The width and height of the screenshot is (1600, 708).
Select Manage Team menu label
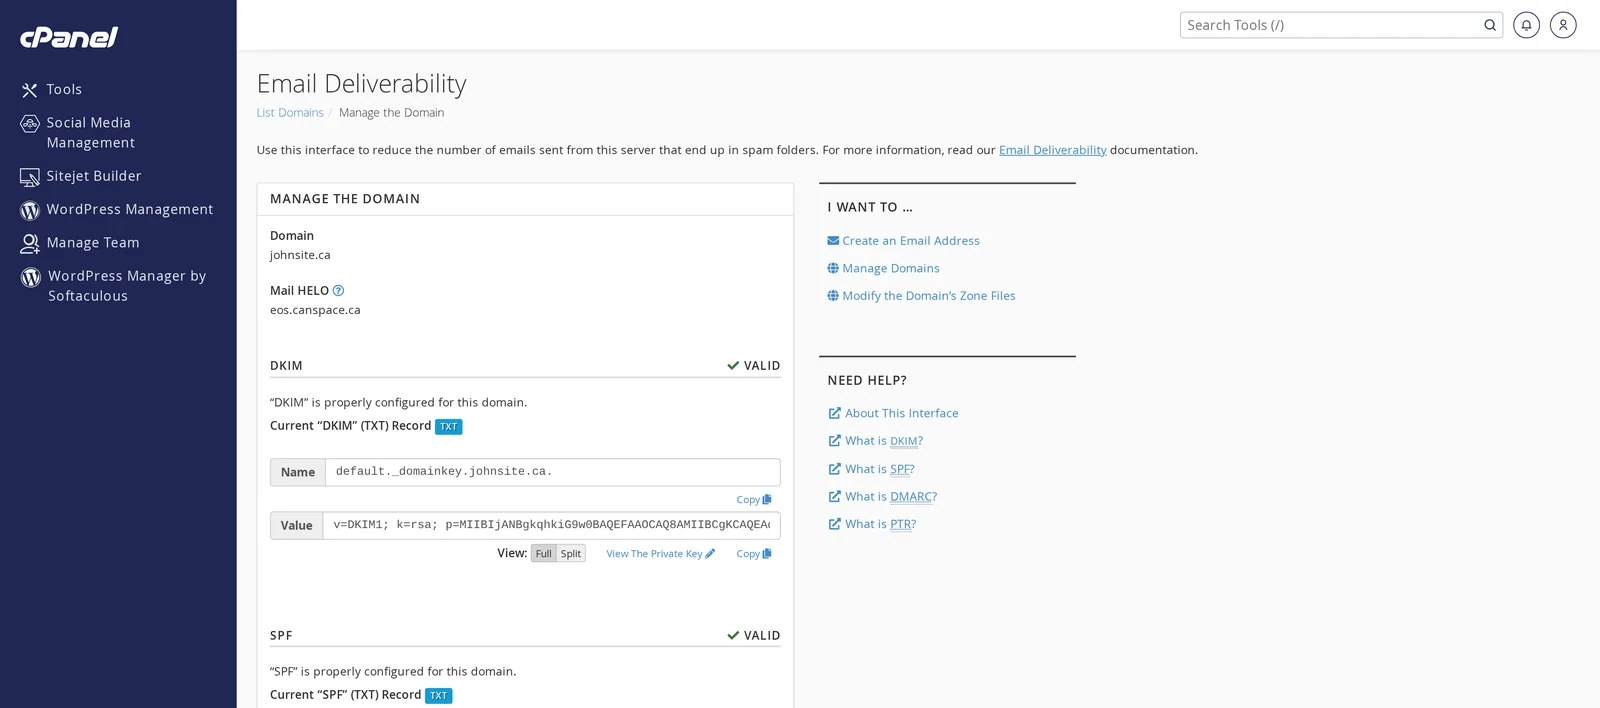click(93, 243)
